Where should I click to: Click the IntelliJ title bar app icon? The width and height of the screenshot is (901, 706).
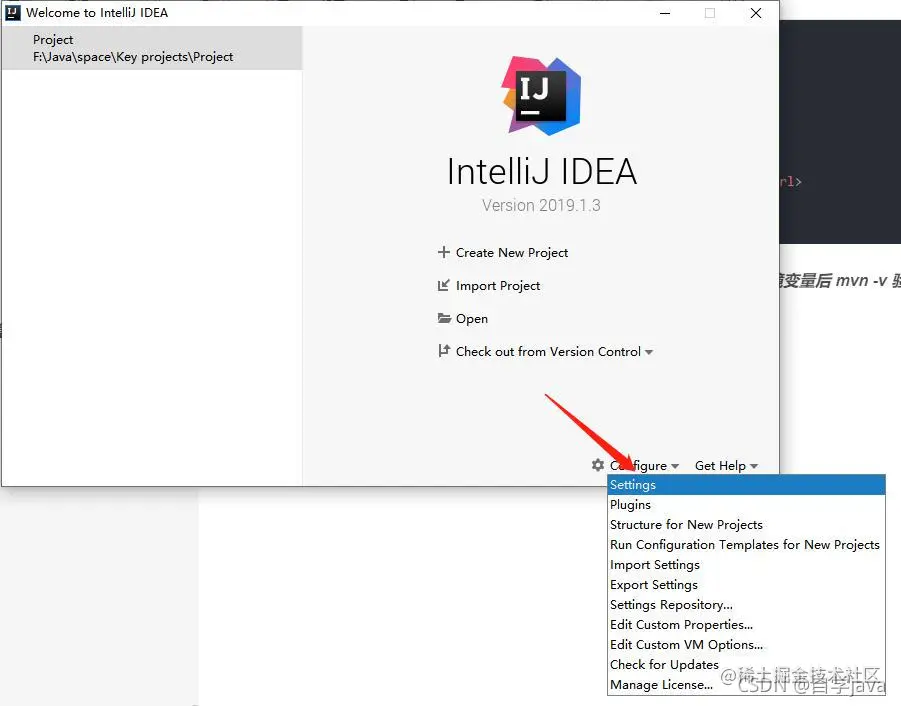pyautogui.click(x=13, y=13)
